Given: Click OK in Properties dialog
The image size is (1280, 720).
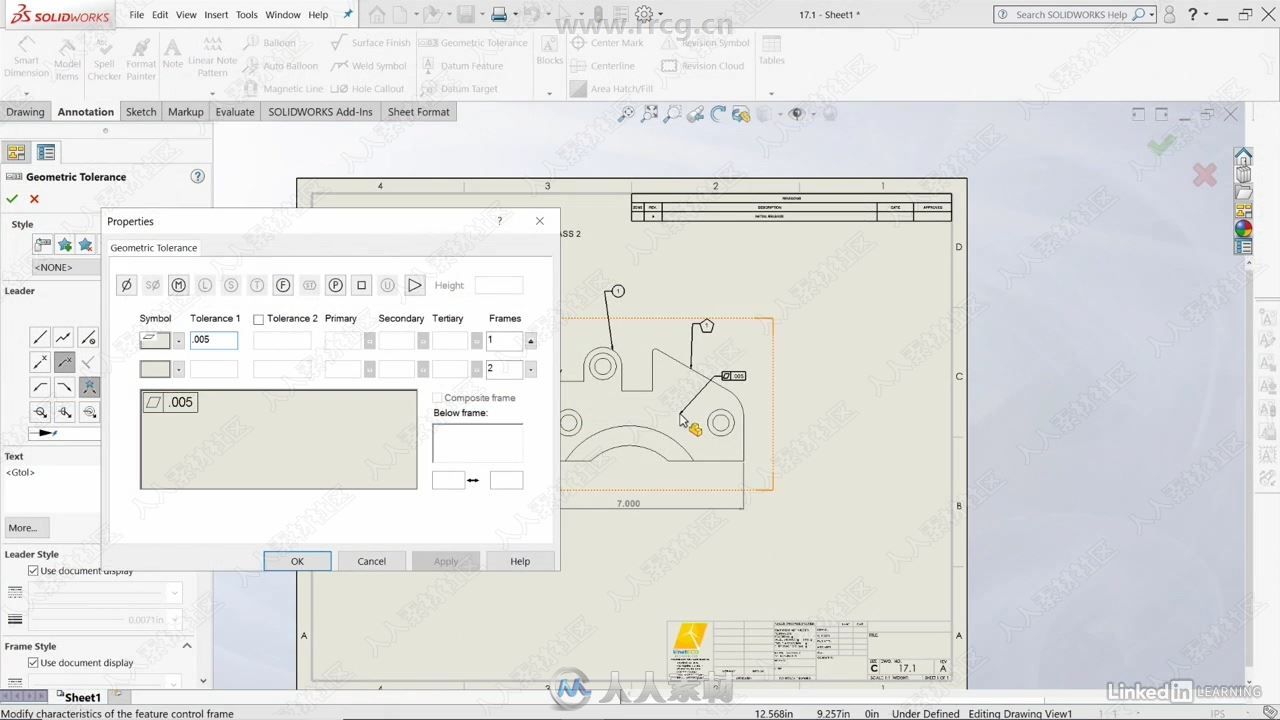Looking at the screenshot, I should pos(297,561).
